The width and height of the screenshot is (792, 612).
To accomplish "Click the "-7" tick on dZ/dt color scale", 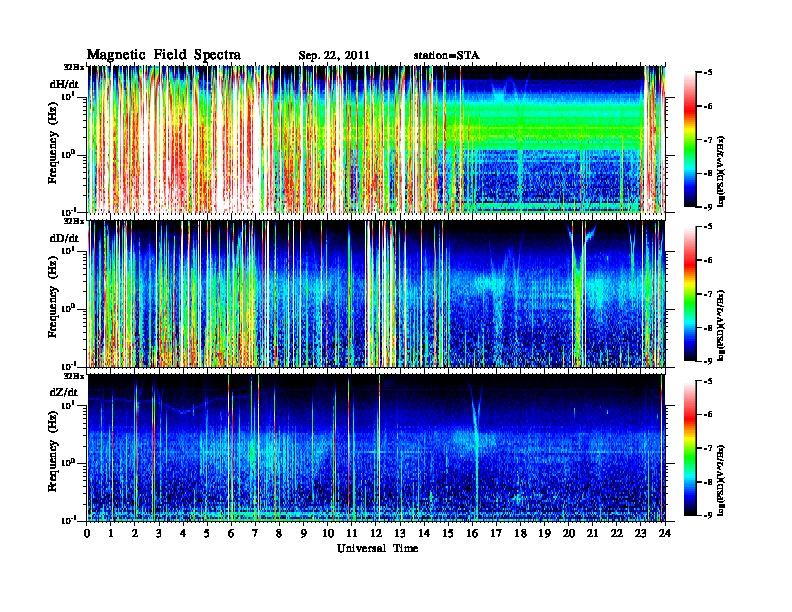I will coord(708,448).
